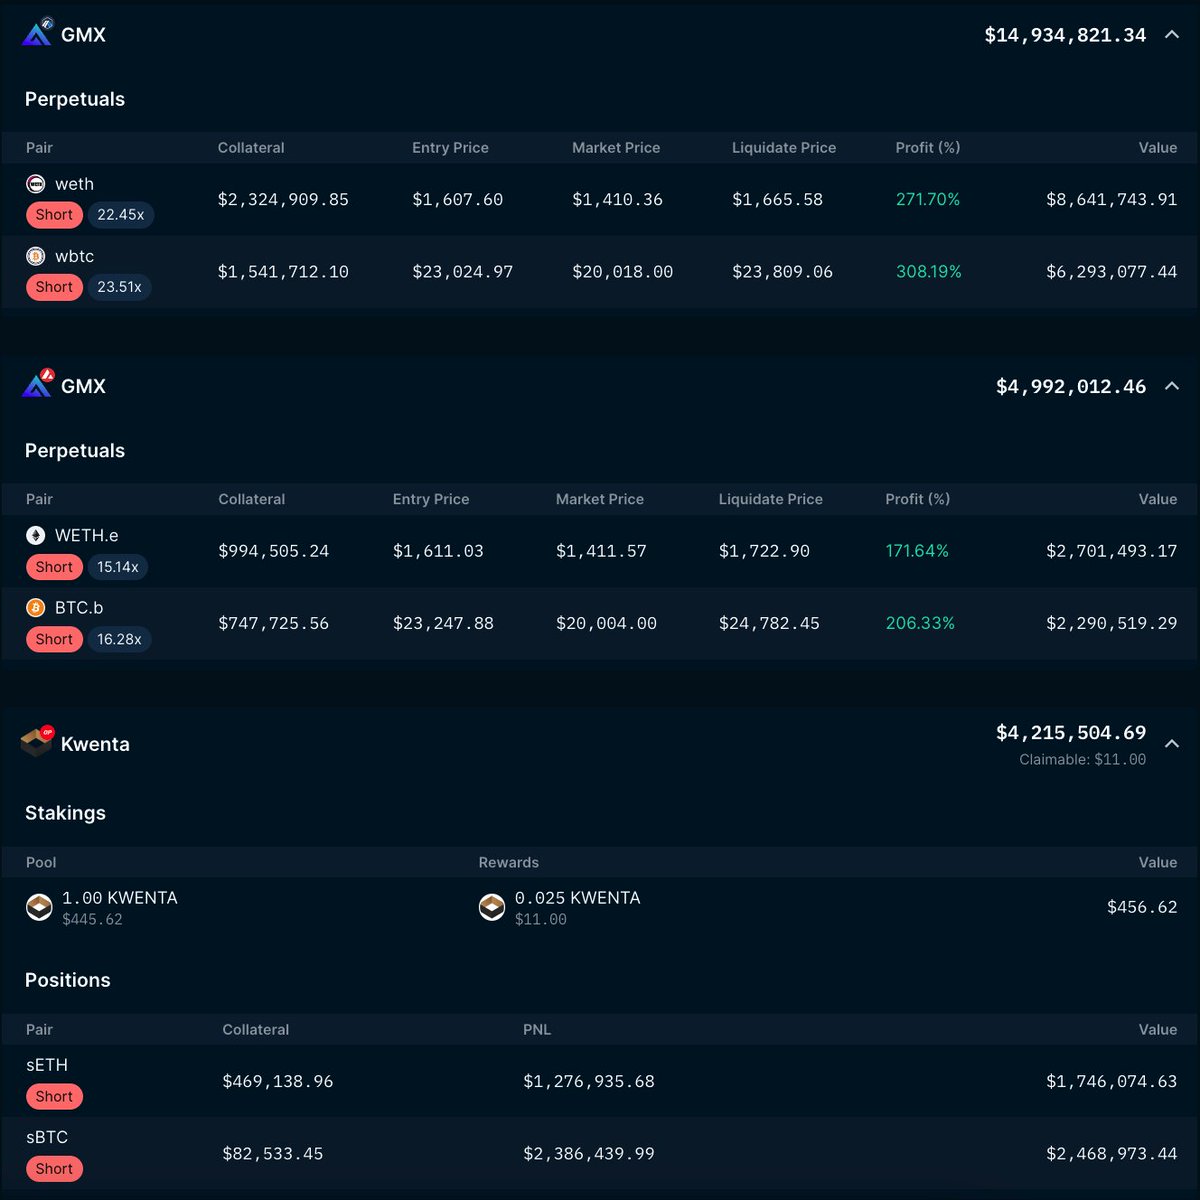
Task: Click the $747,725.56 collateral cell
Action: [274, 623]
